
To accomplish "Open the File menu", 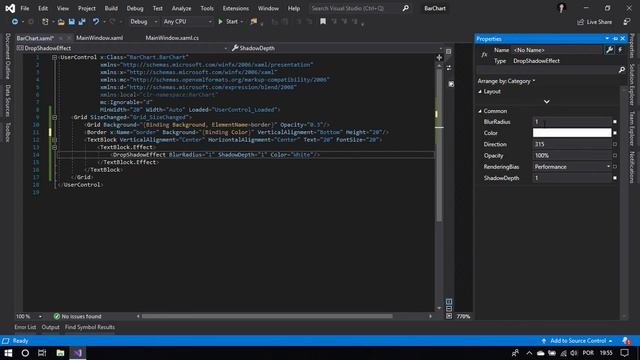I will tap(25, 8).
